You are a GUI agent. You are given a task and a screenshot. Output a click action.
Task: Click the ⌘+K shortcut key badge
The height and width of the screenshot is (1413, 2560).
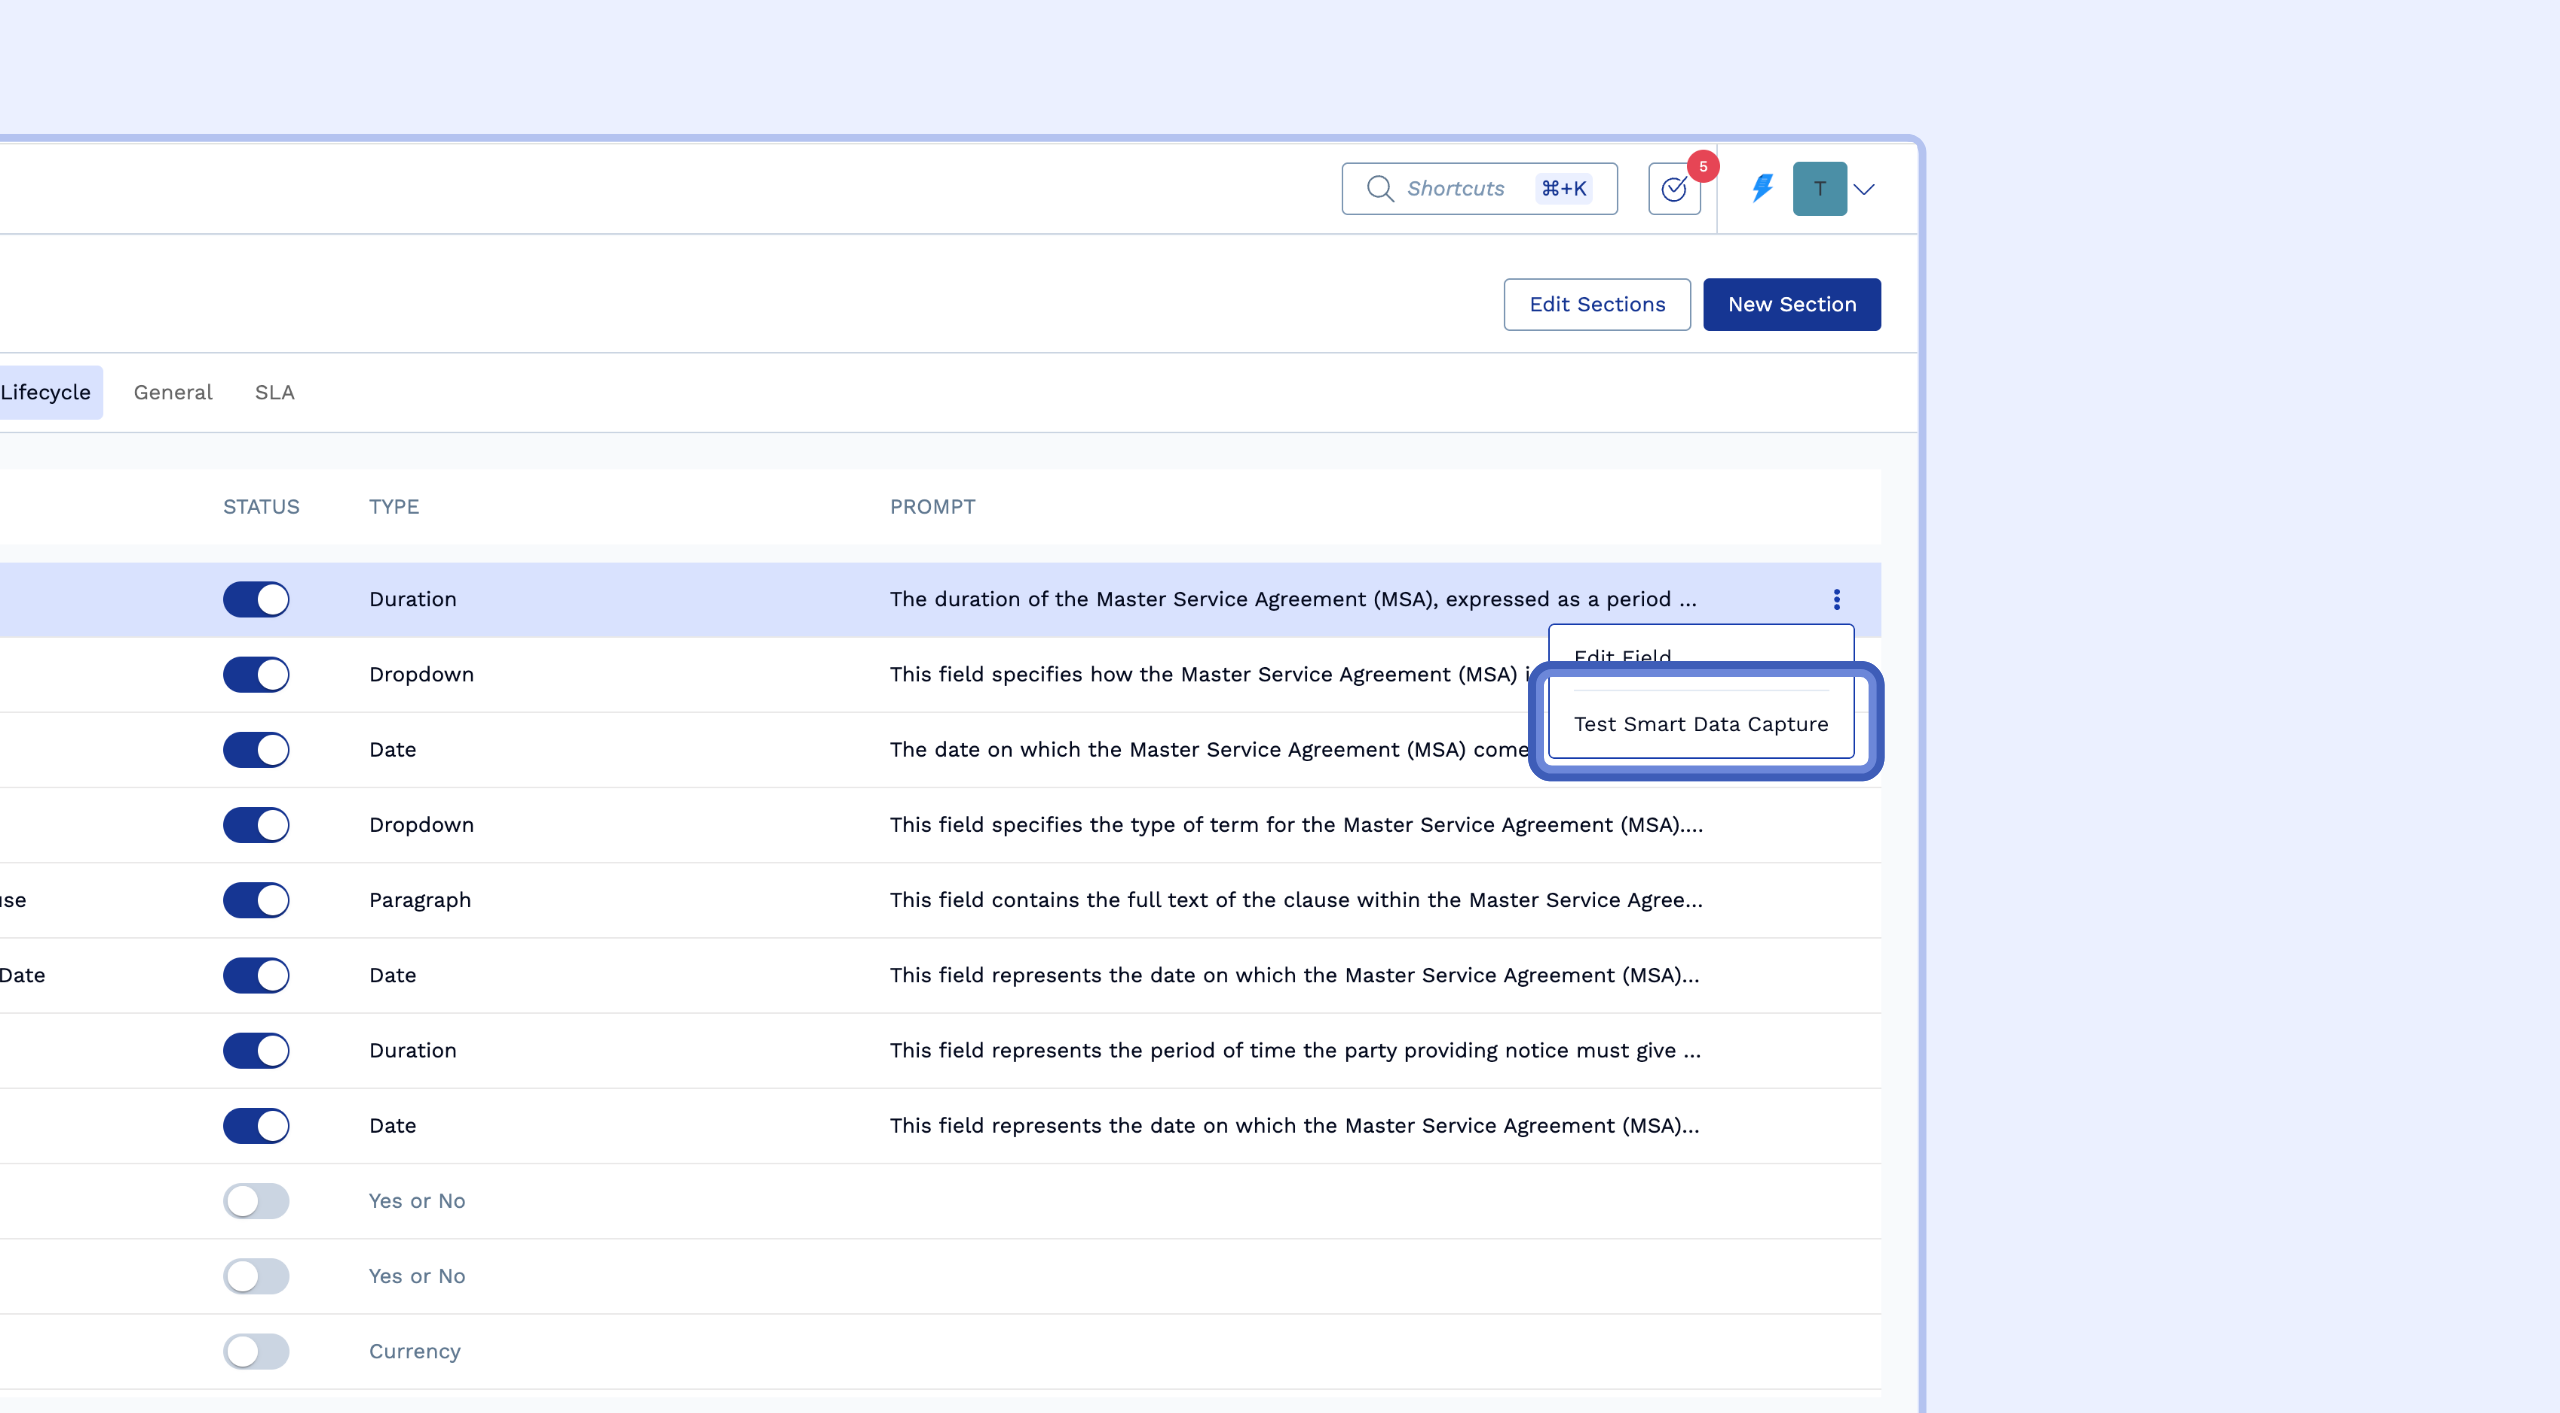click(x=1564, y=189)
